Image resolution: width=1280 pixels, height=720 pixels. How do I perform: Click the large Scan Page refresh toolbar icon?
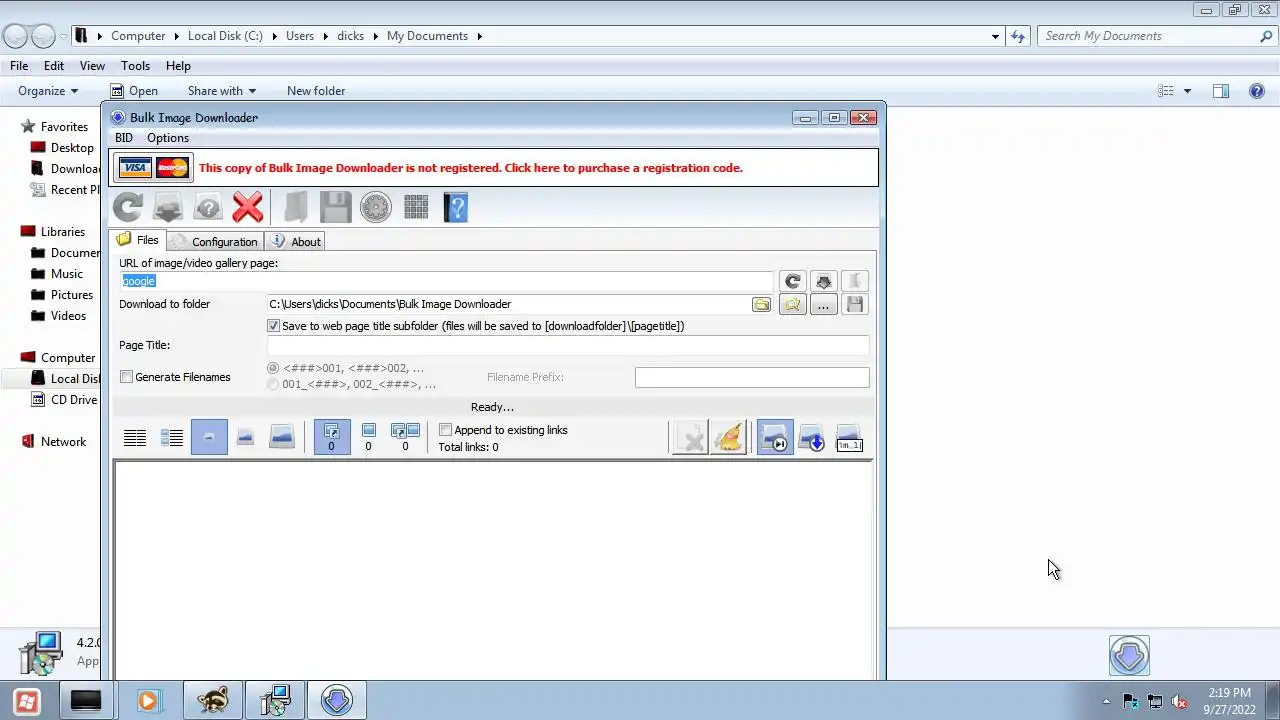coord(128,207)
